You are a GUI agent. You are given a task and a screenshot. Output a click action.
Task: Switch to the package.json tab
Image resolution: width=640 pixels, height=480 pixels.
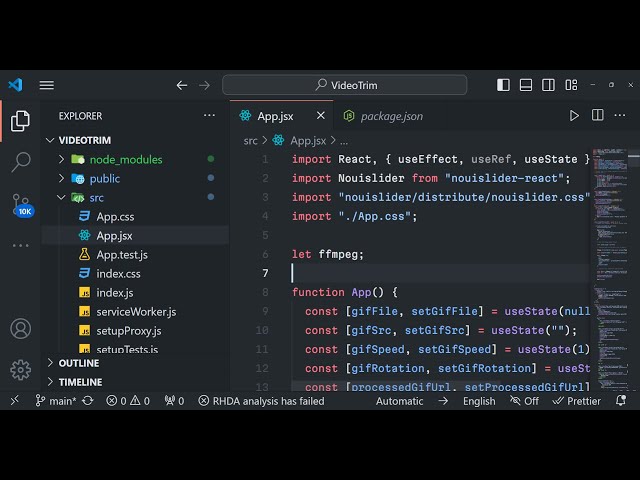pyautogui.click(x=391, y=116)
